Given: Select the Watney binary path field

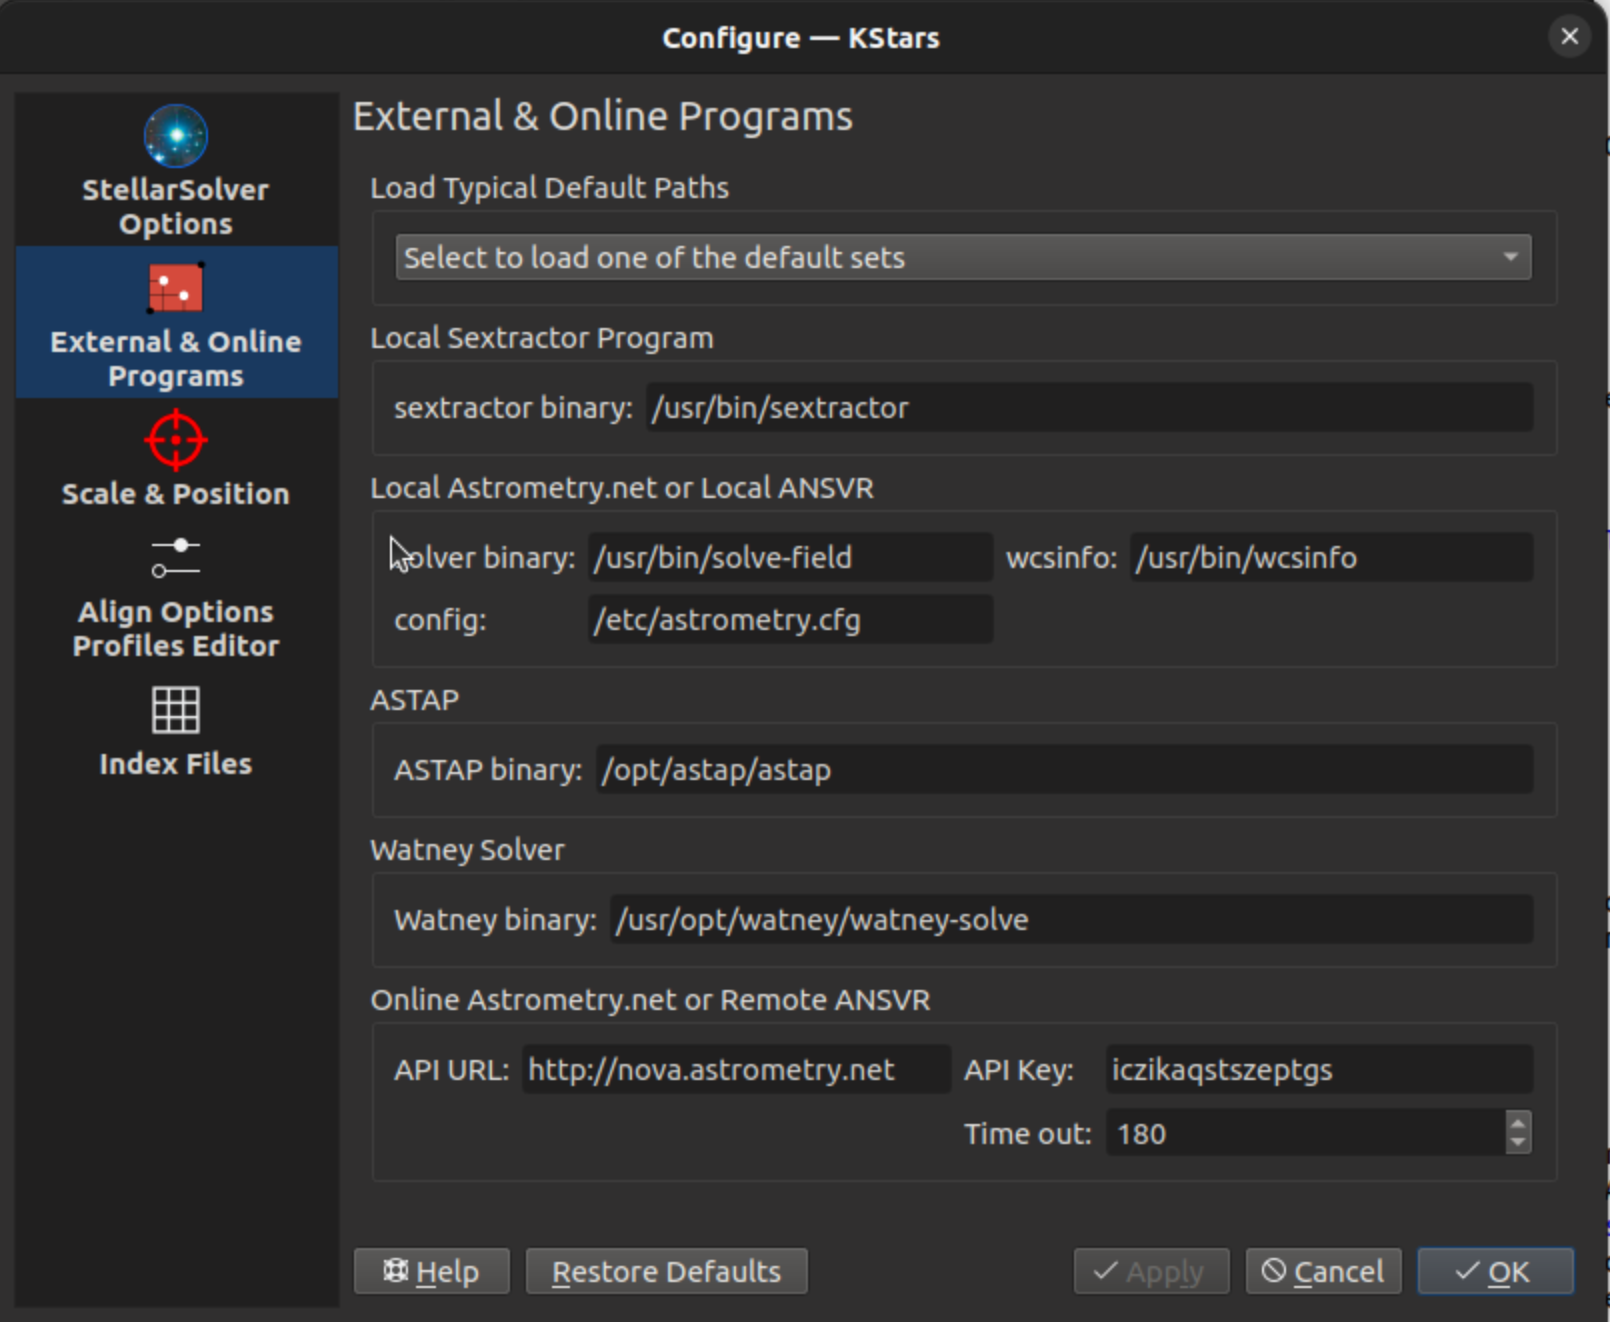Looking at the screenshot, I should (1070, 920).
